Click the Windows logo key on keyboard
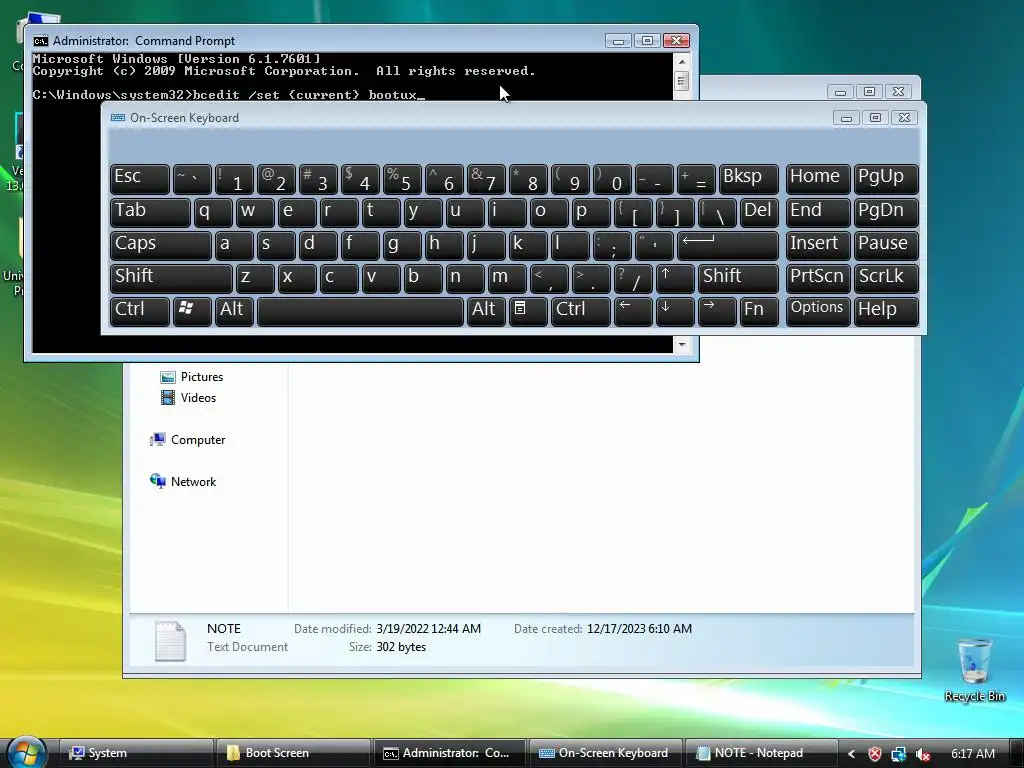Screen dimensions: 1024x768 pyautogui.click(x=192, y=312)
